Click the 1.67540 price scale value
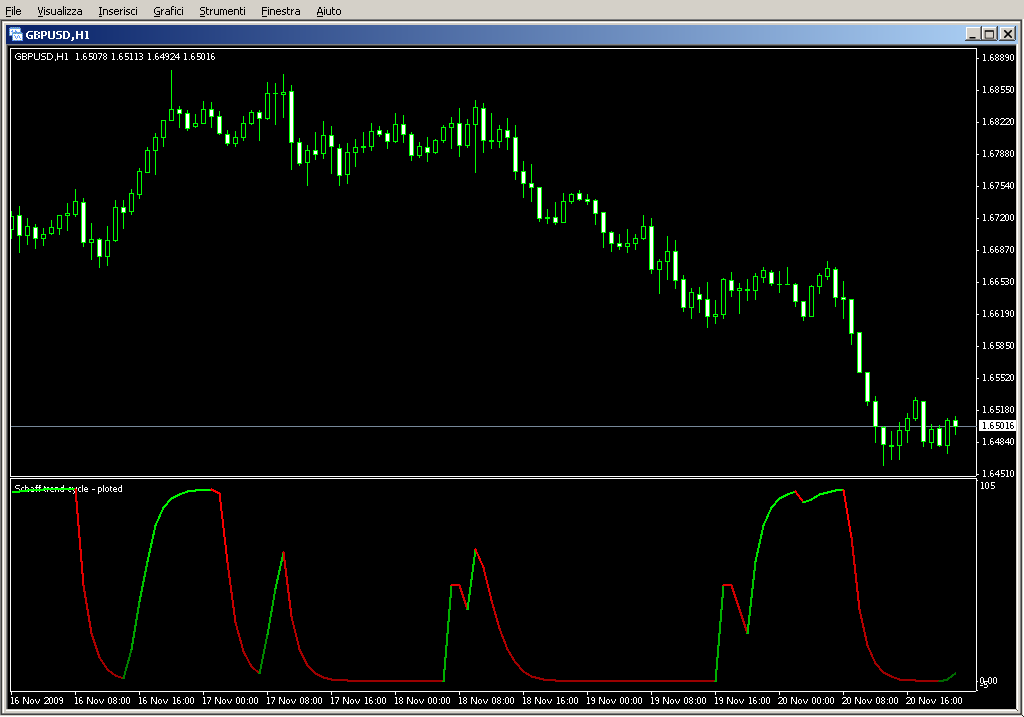Image resolution: width=1024 pixels, height=717 pixels. click(999, 185)
